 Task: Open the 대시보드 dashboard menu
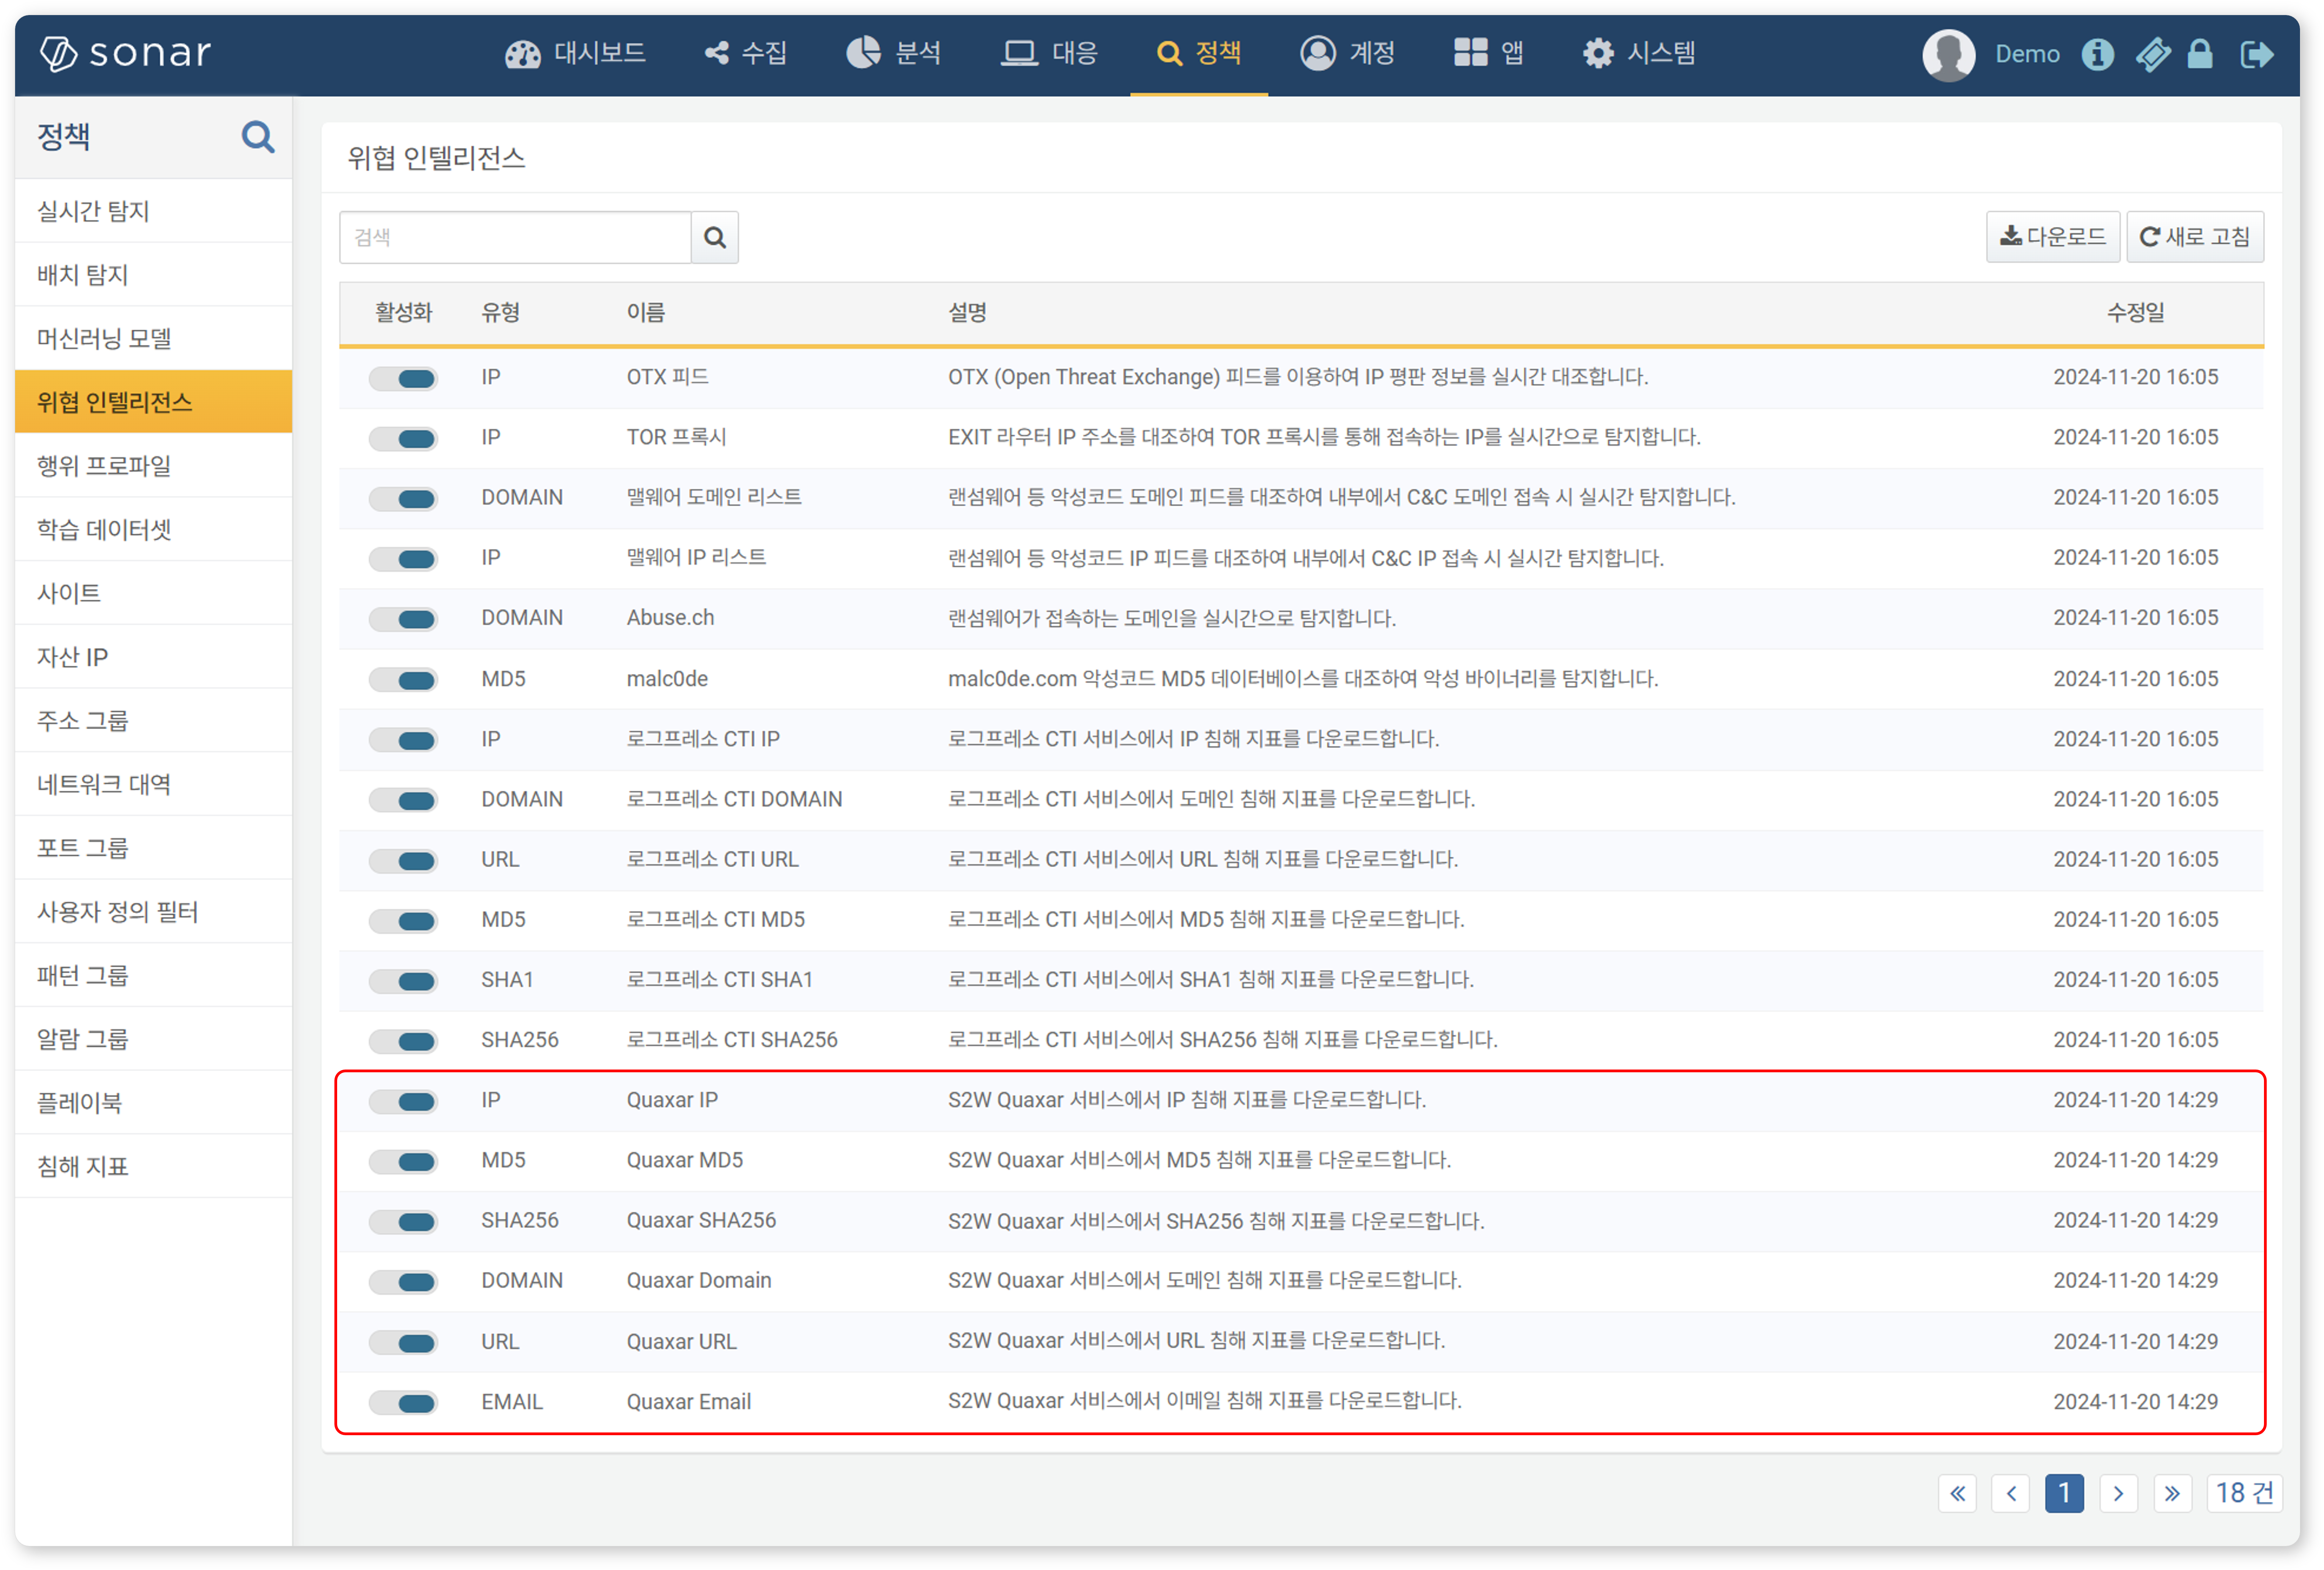575,53
